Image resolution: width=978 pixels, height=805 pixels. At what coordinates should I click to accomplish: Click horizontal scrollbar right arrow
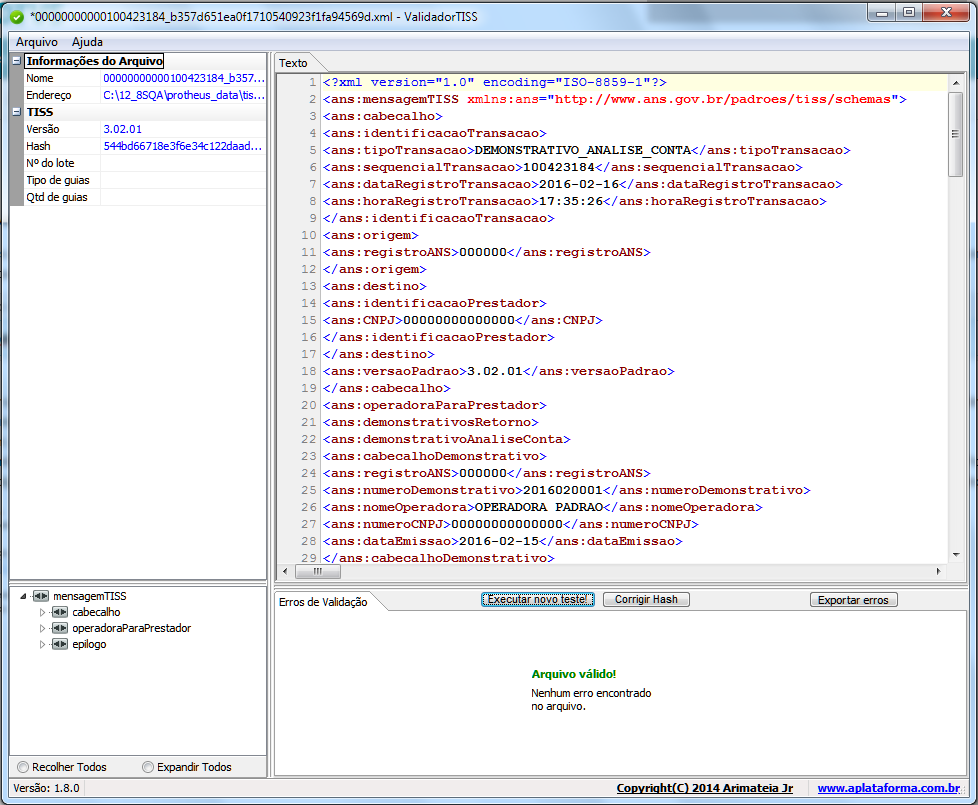[x=939, y=571]
